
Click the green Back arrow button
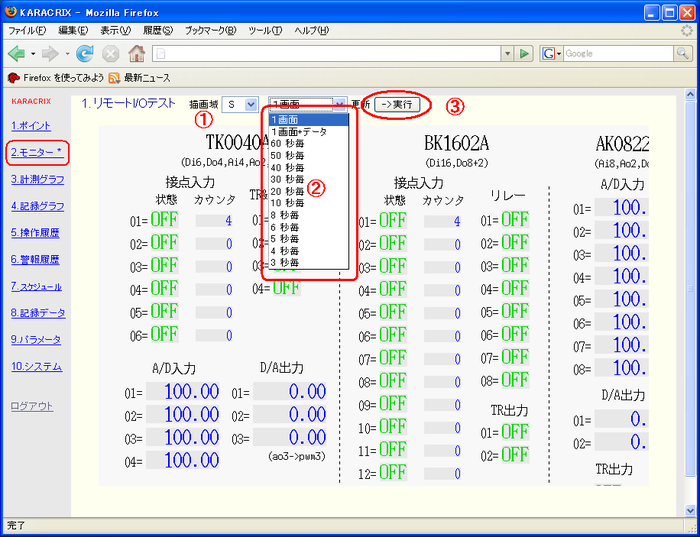coord(17,54)
